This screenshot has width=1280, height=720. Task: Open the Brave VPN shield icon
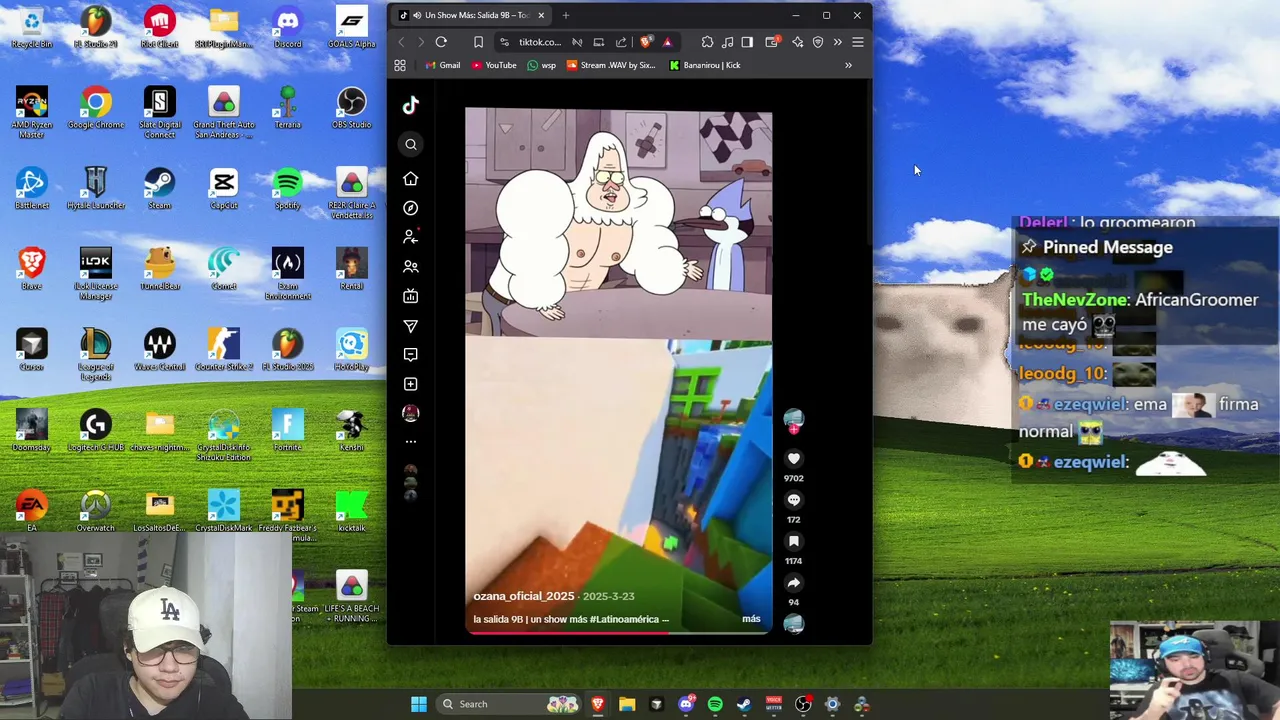coord(818,42)
